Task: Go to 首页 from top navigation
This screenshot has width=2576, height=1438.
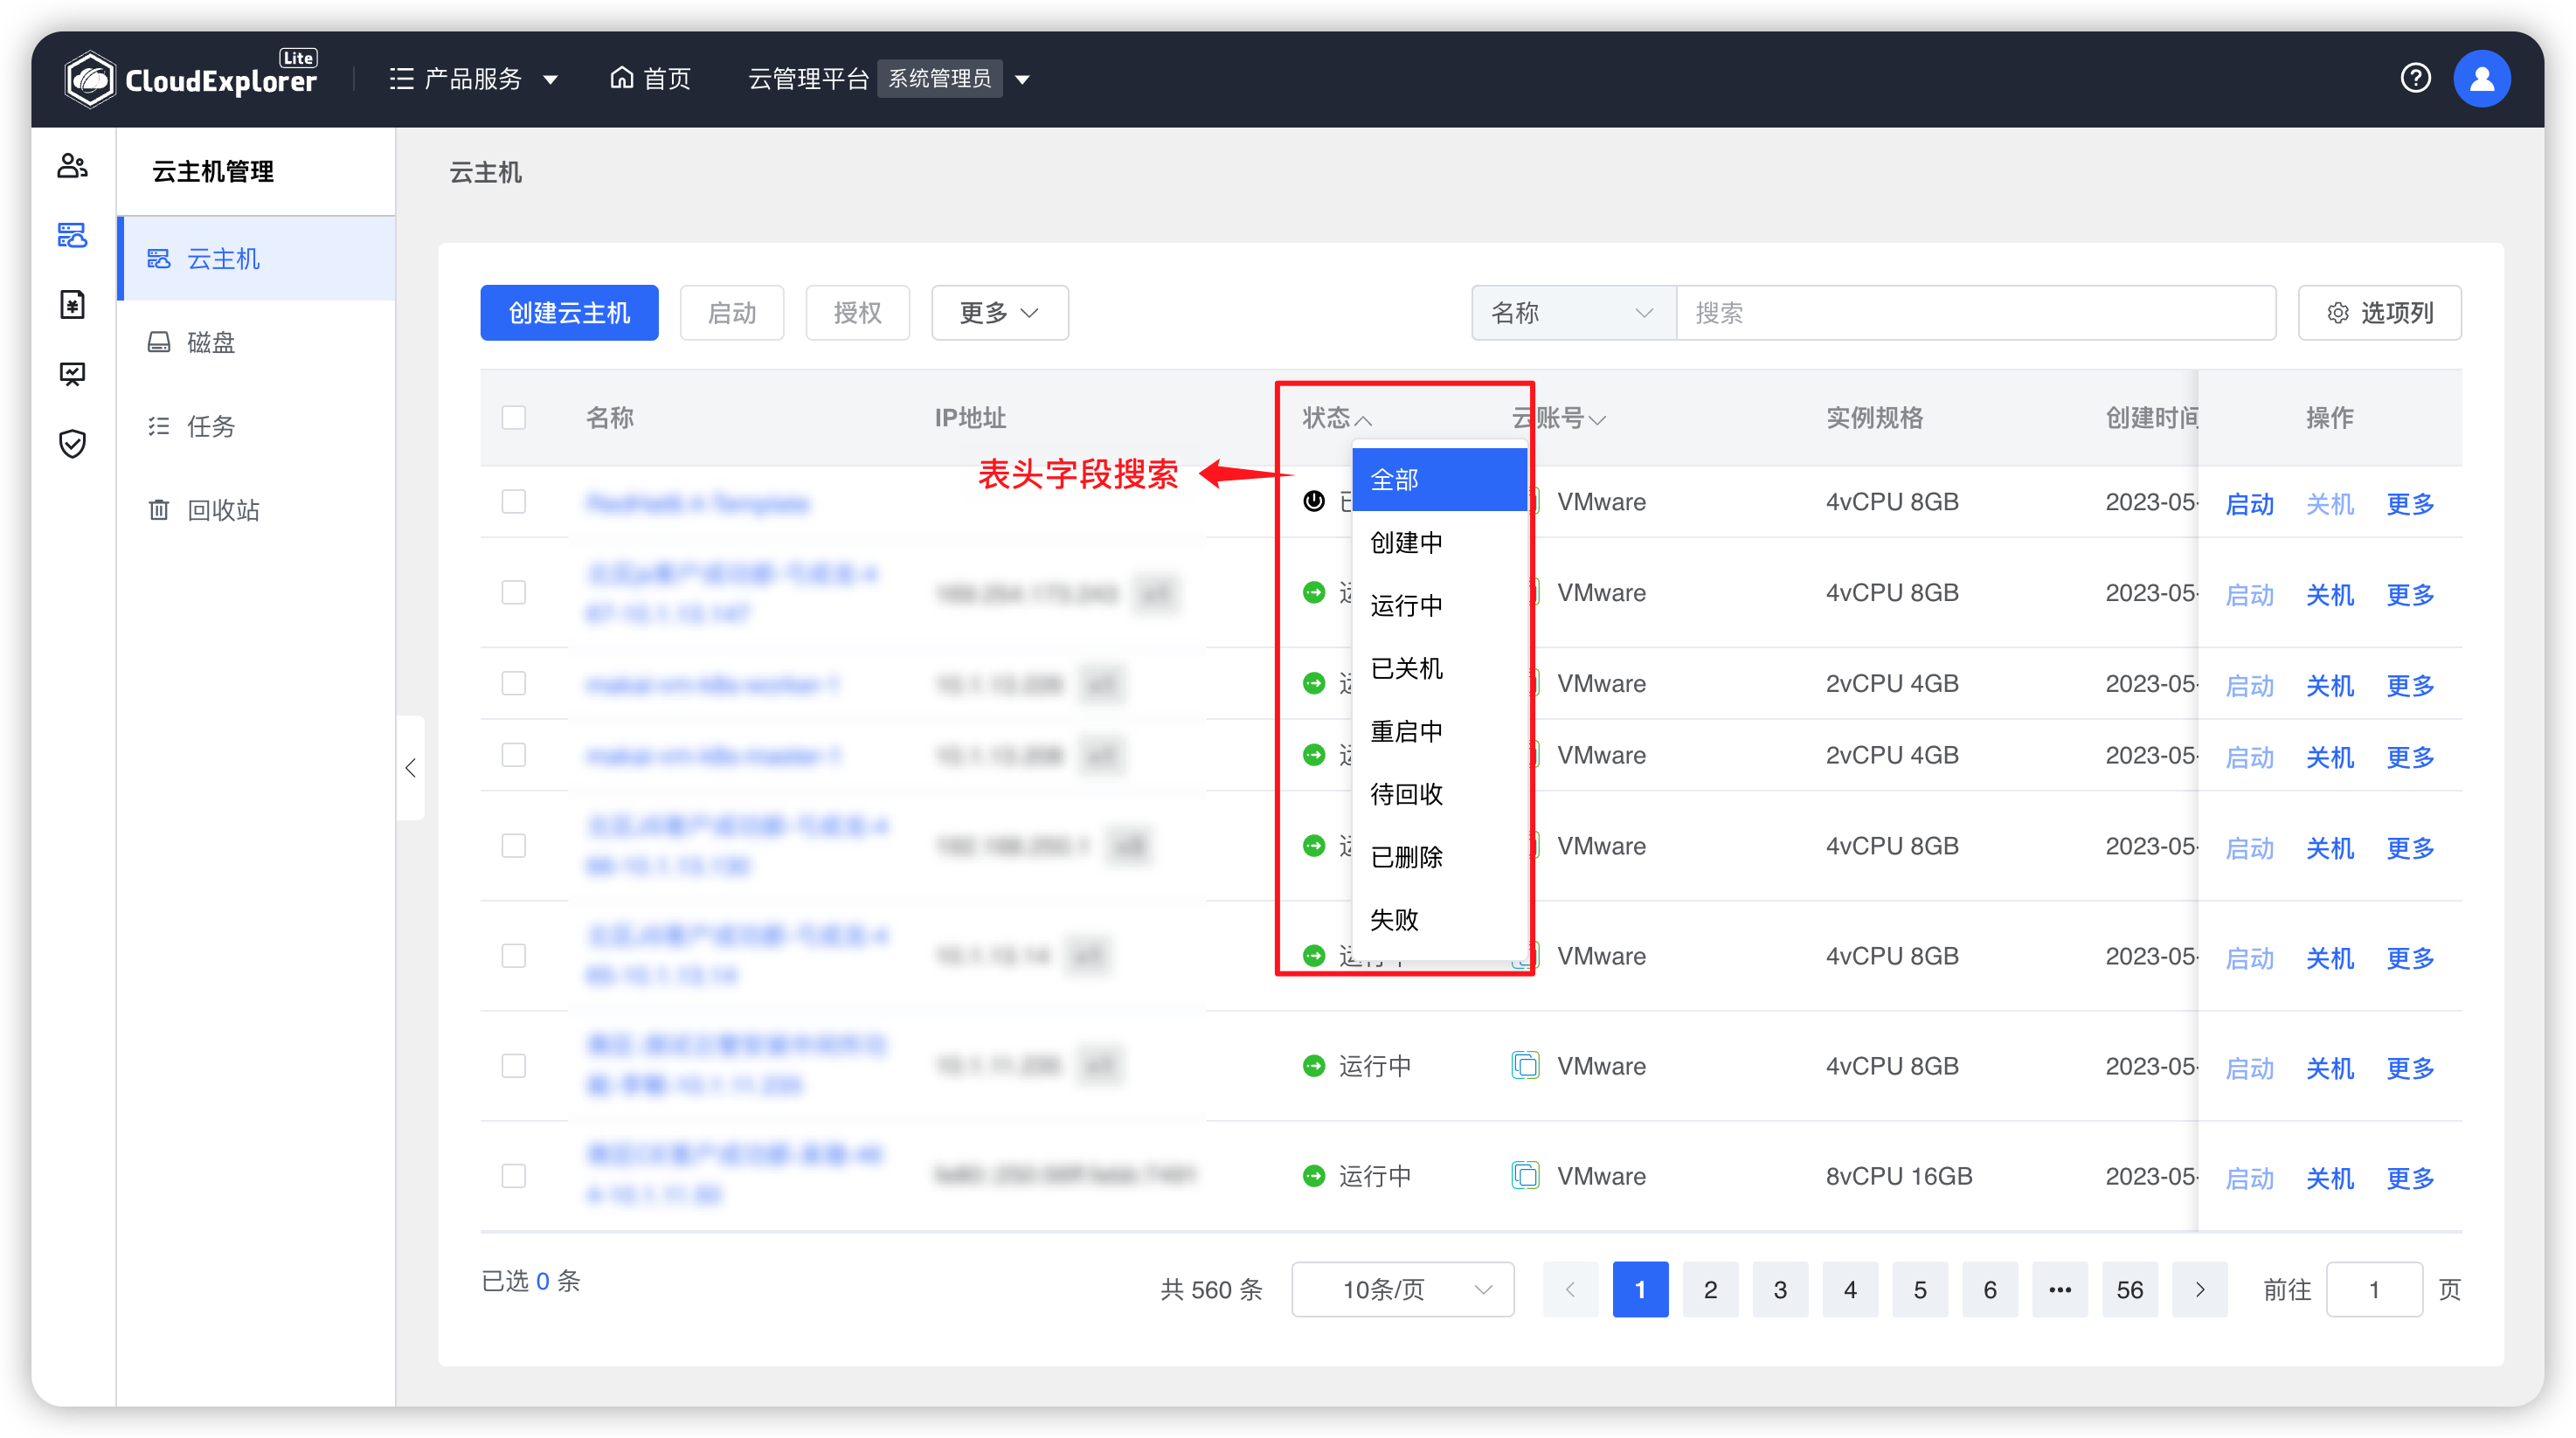Action: (x=651, y=78)
